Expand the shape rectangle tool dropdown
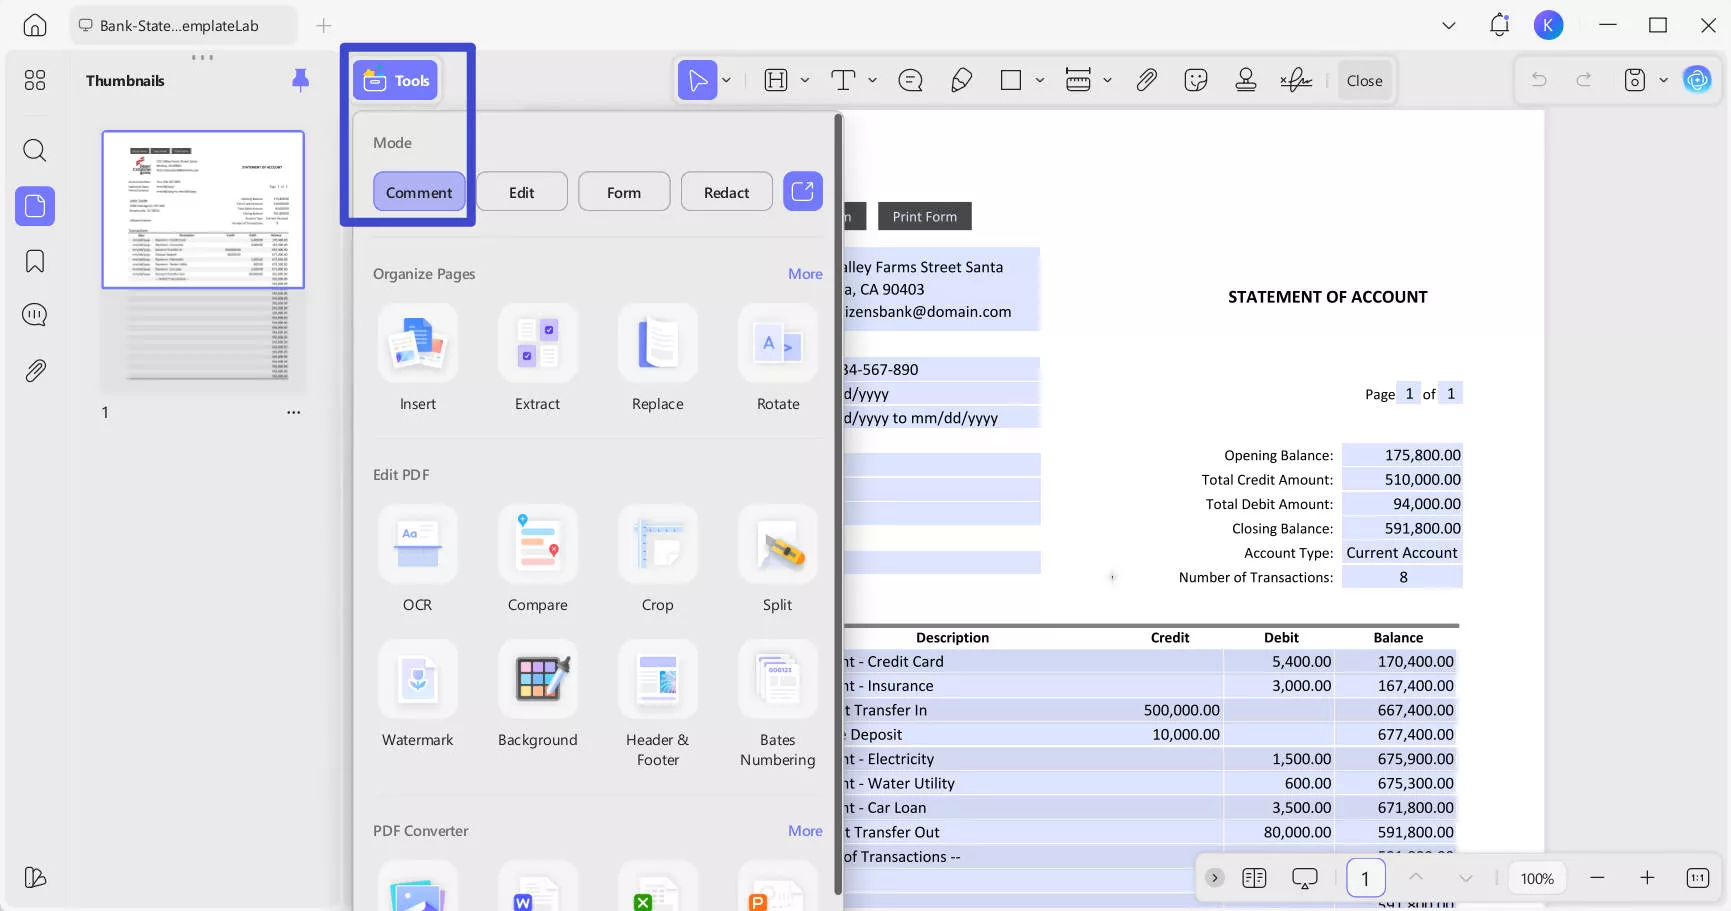This screenshot has width=1731, height=911. pyautogui.click(x=1040, y=80)
